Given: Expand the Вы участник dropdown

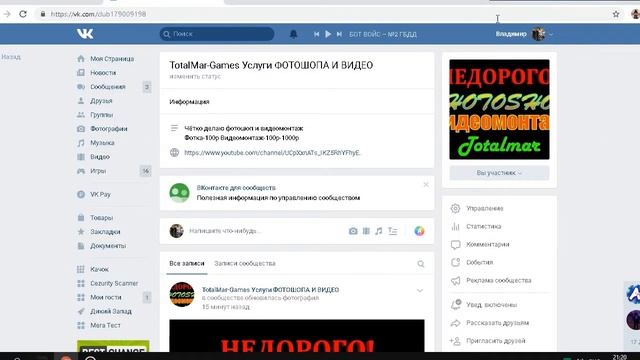Looking at the screenshot, I should point(499,173).
